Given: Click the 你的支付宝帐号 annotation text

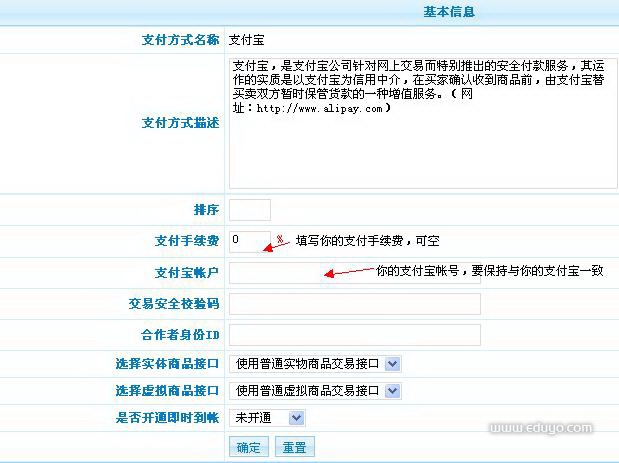Looking at the screenshot, I should (489, 270).
